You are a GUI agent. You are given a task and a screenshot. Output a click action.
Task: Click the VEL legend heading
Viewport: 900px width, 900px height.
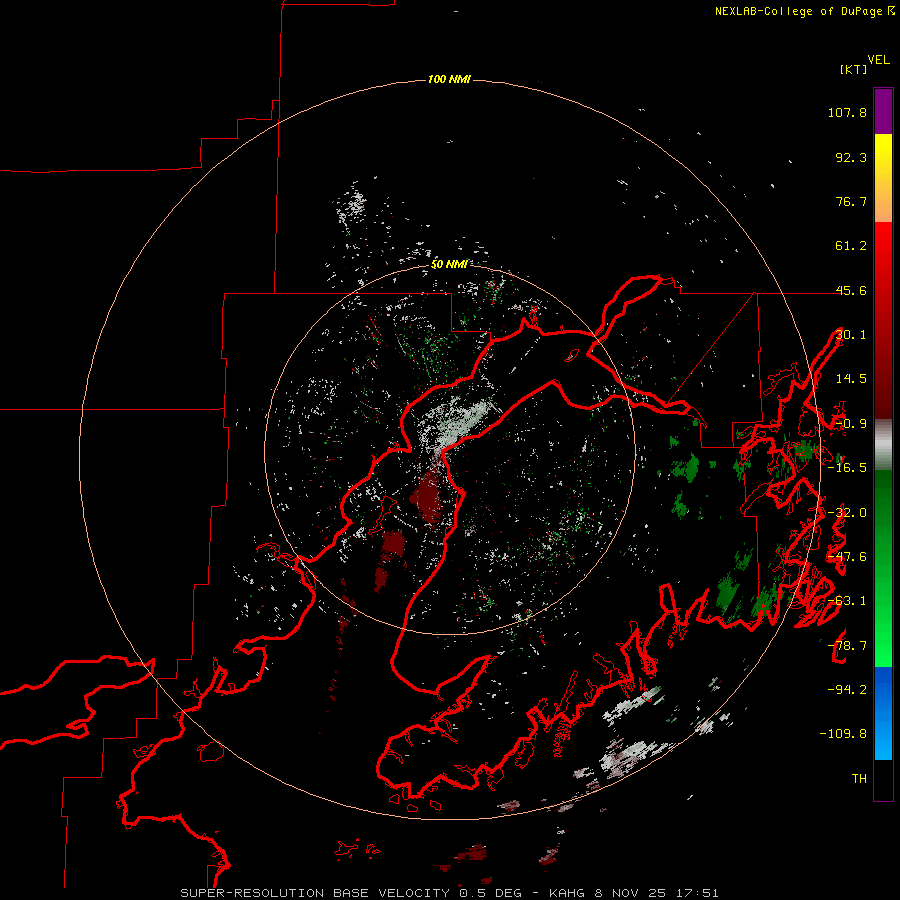tap(878, 60)
